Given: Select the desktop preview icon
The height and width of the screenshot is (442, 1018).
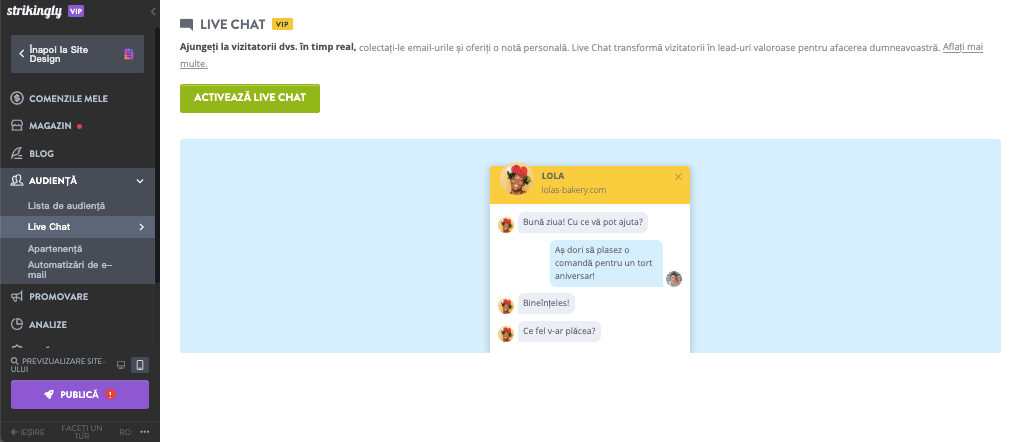Looking at the screenshot, I should pos(121,365).
